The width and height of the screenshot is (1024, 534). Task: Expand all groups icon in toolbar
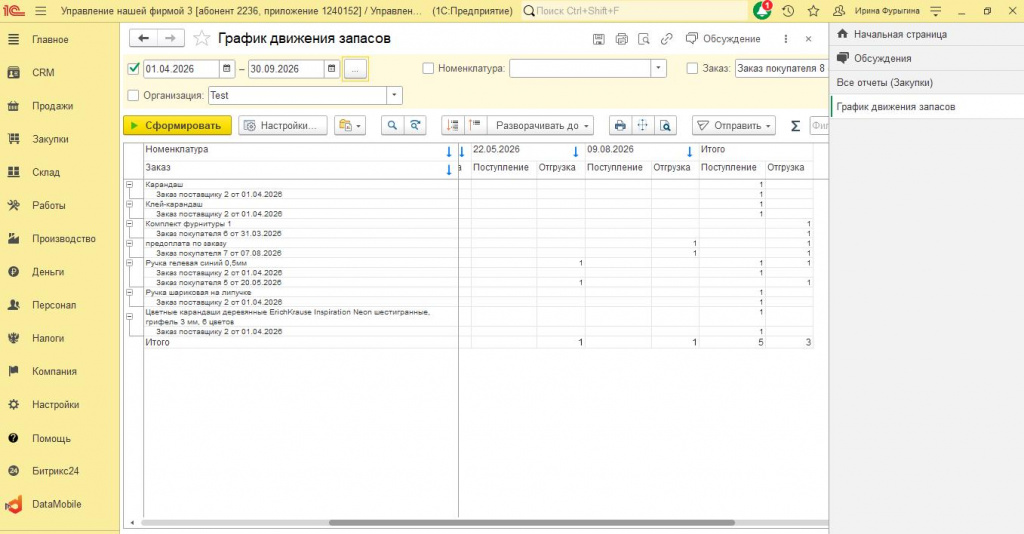point(475,125)
